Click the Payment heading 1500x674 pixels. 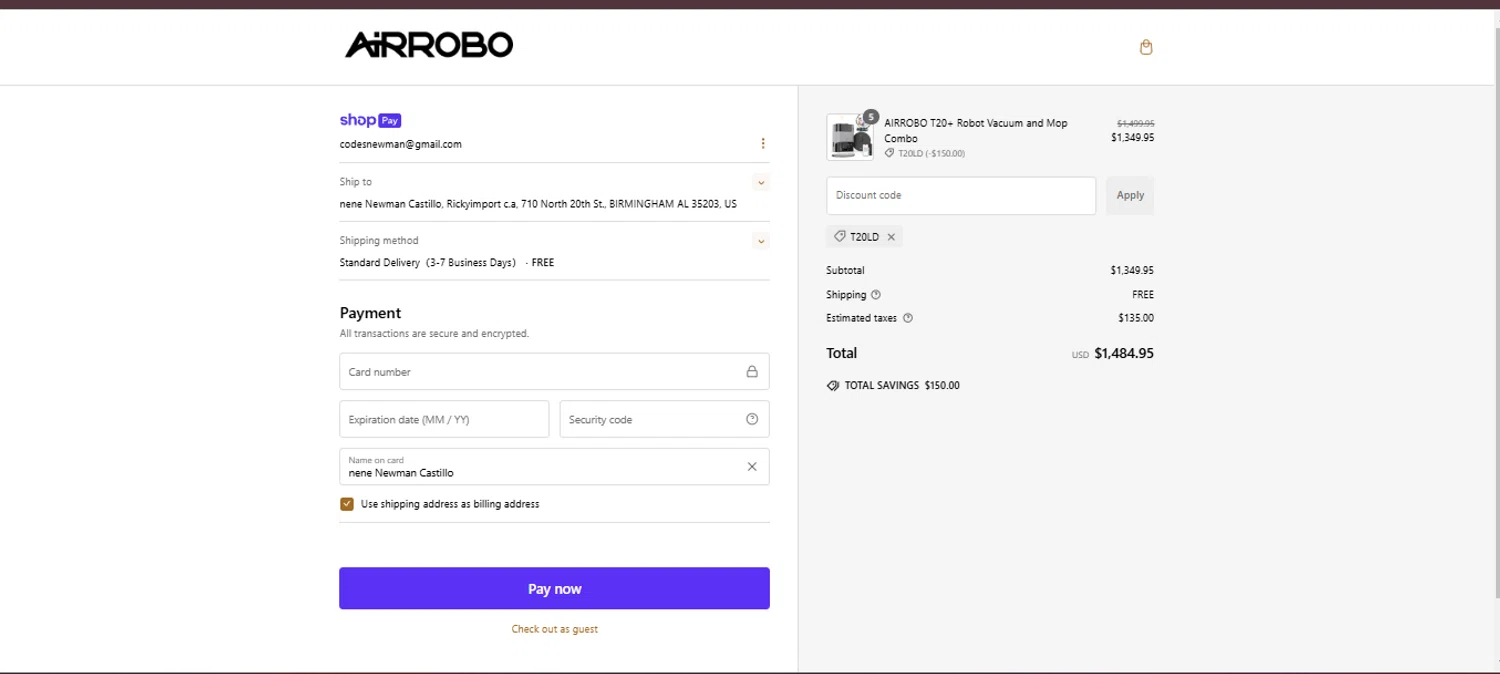point(370,313)
